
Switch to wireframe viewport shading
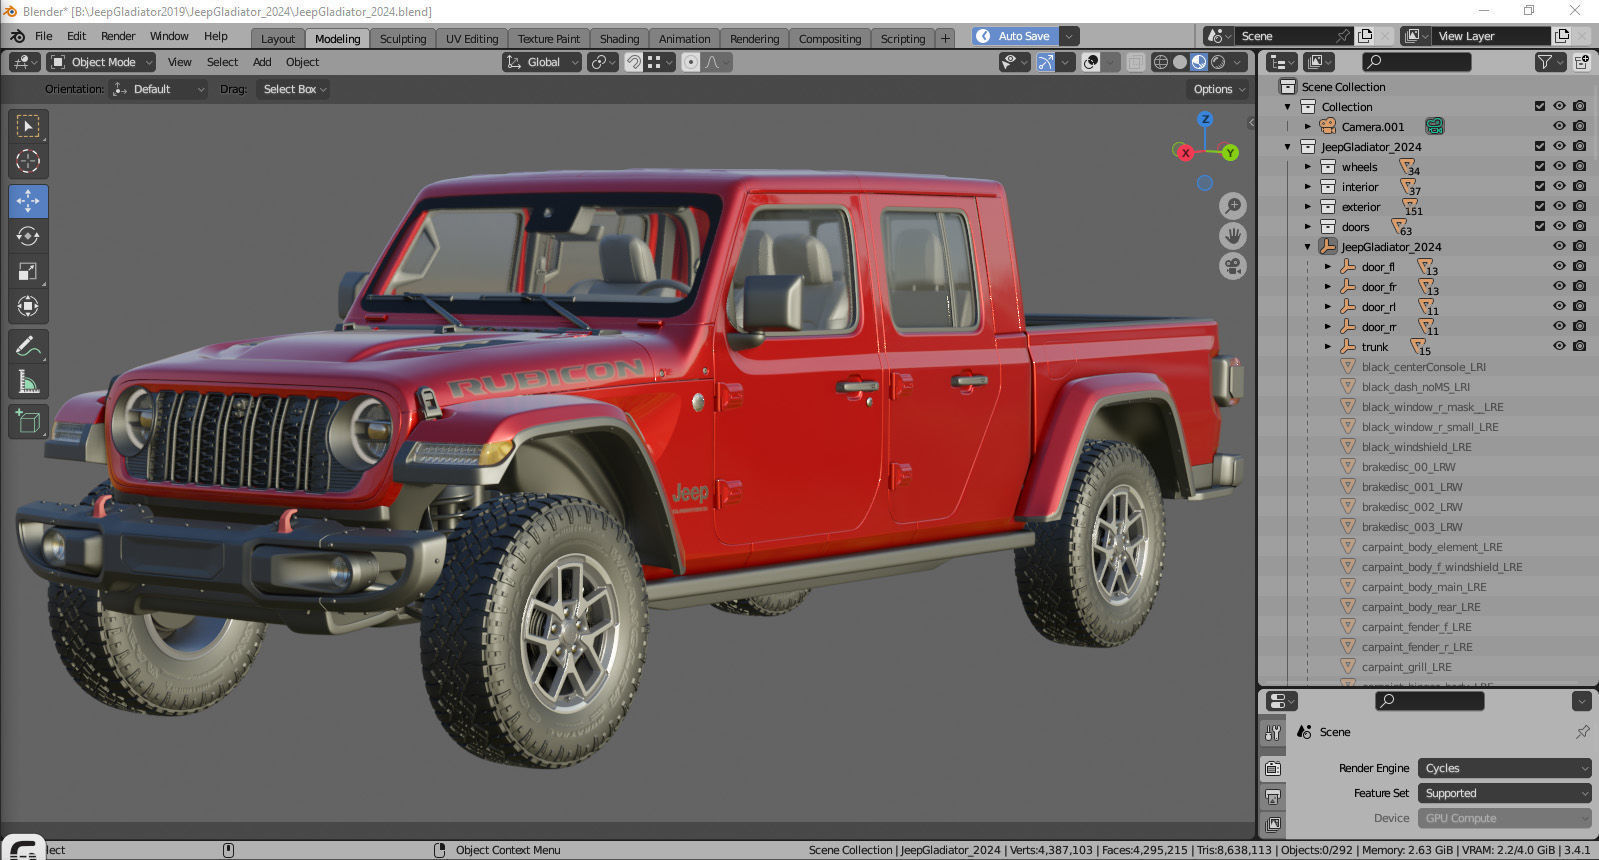1161,62
